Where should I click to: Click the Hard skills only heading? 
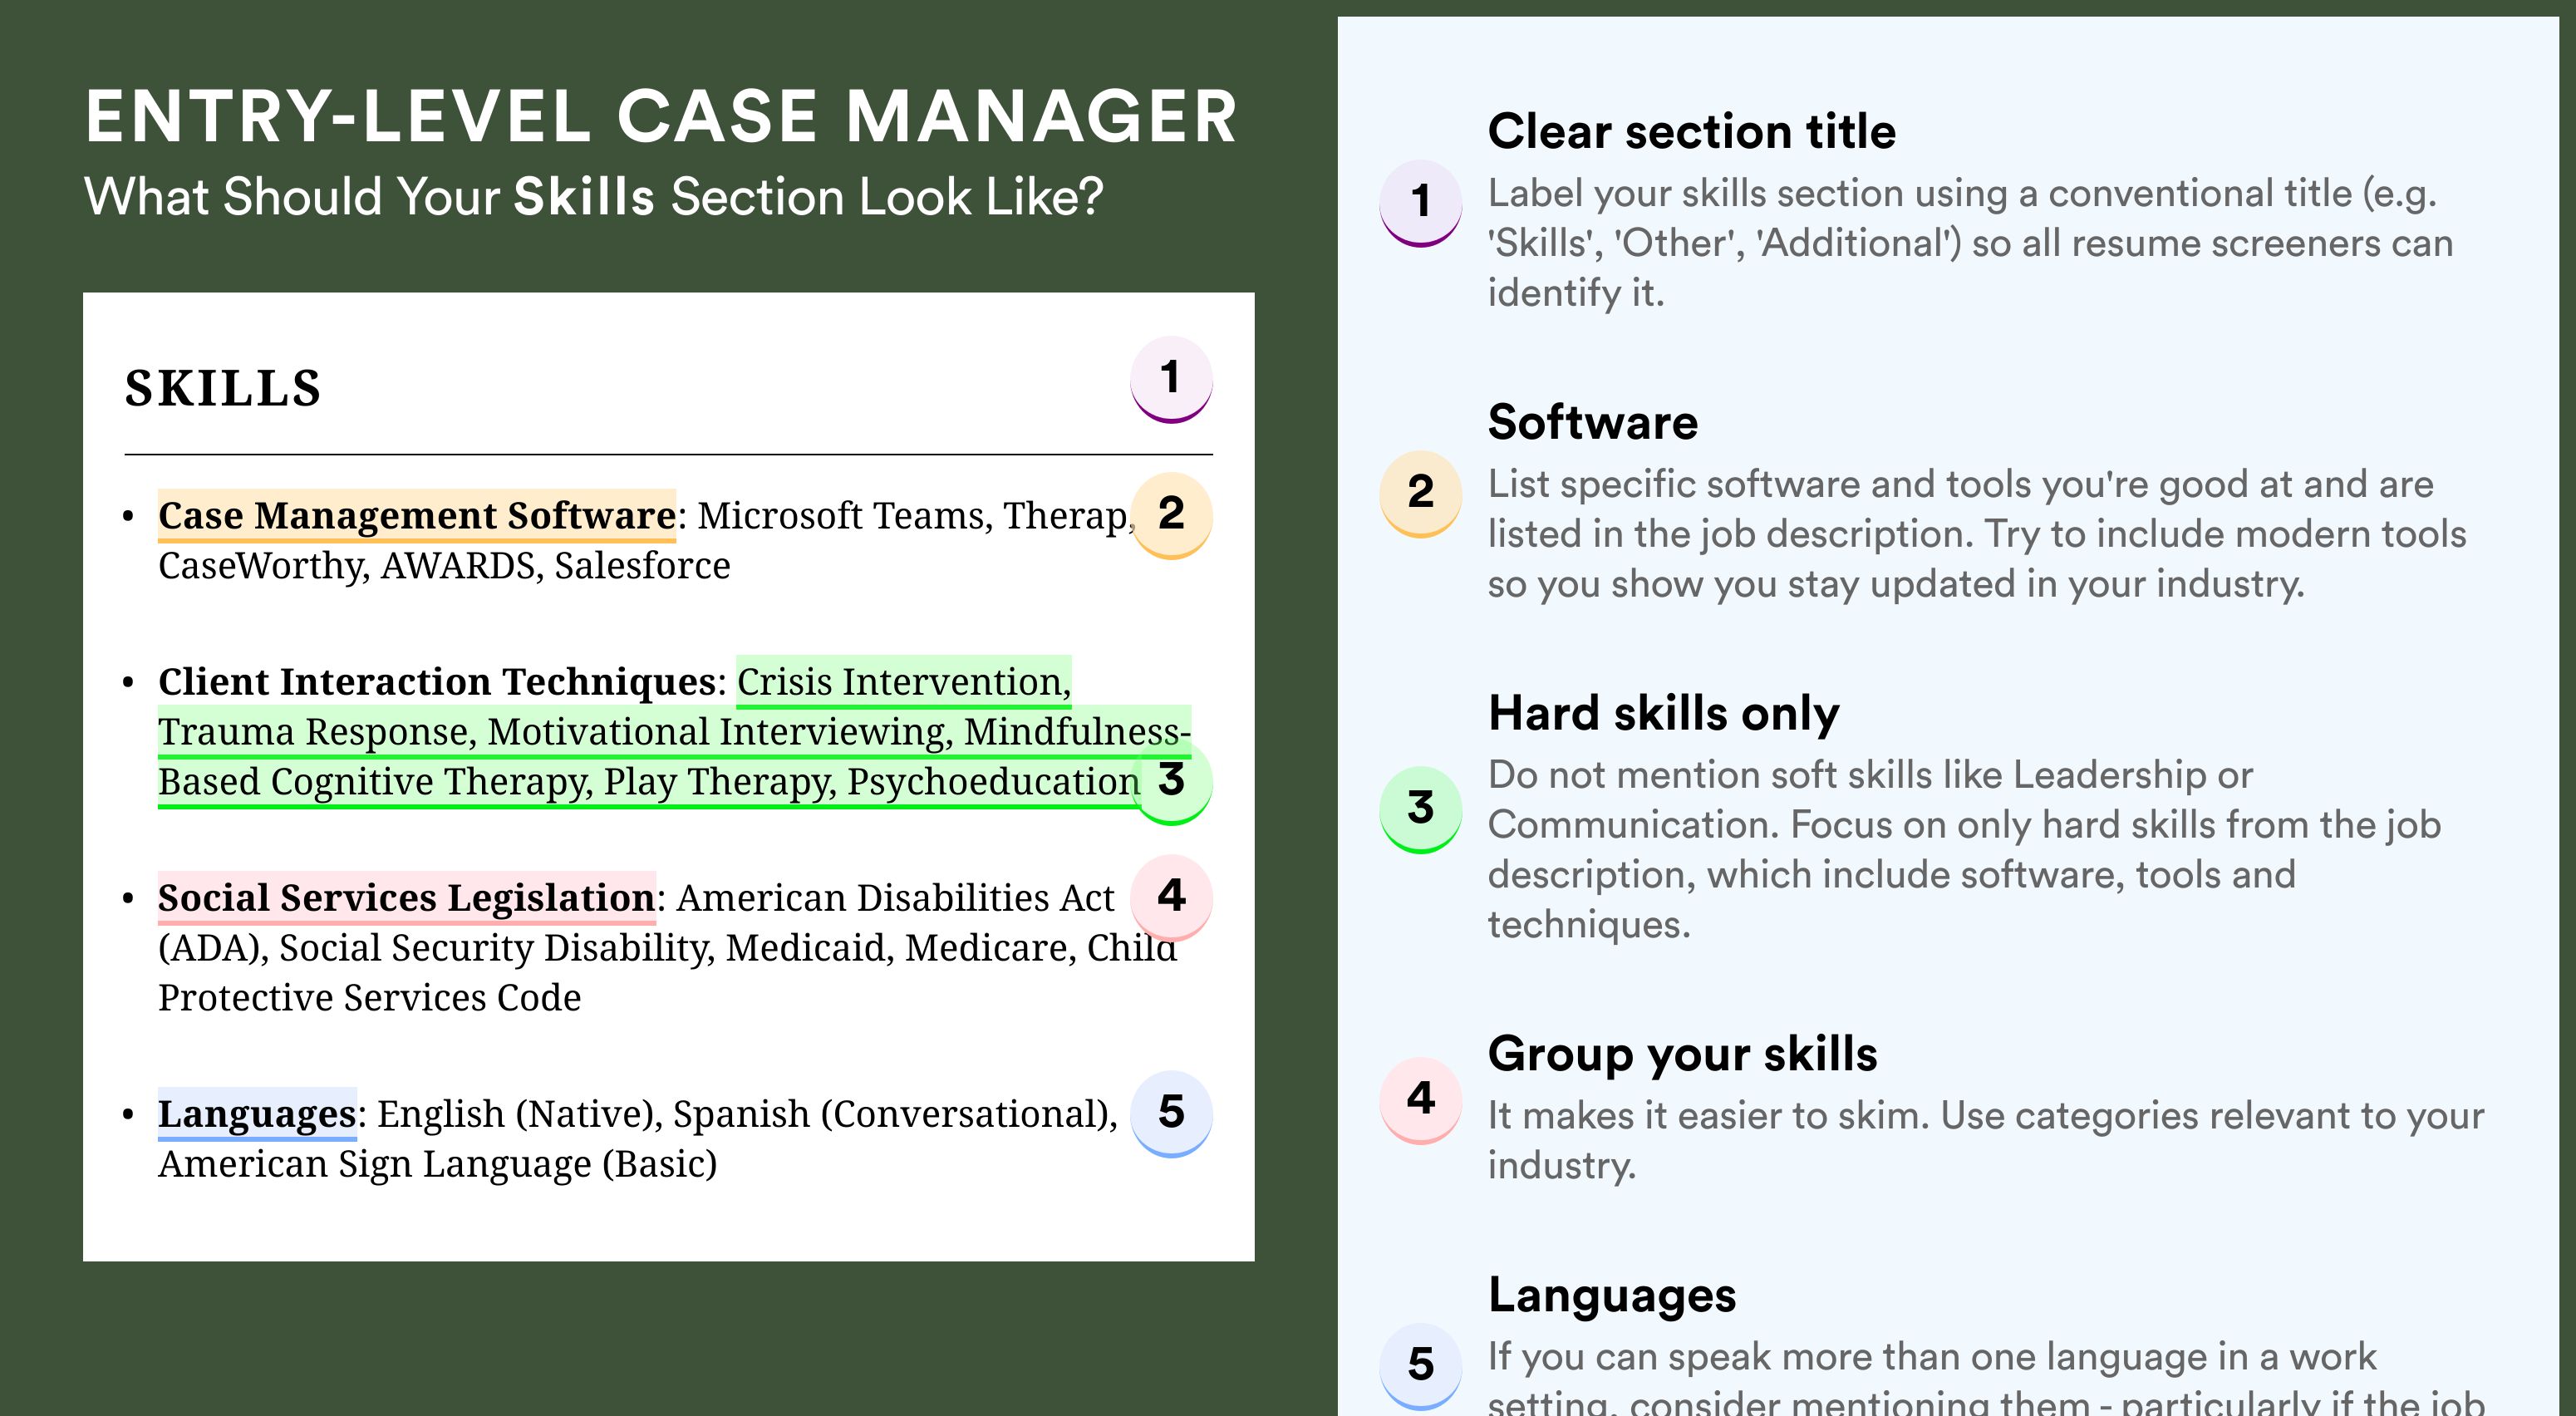[1663, 713]
